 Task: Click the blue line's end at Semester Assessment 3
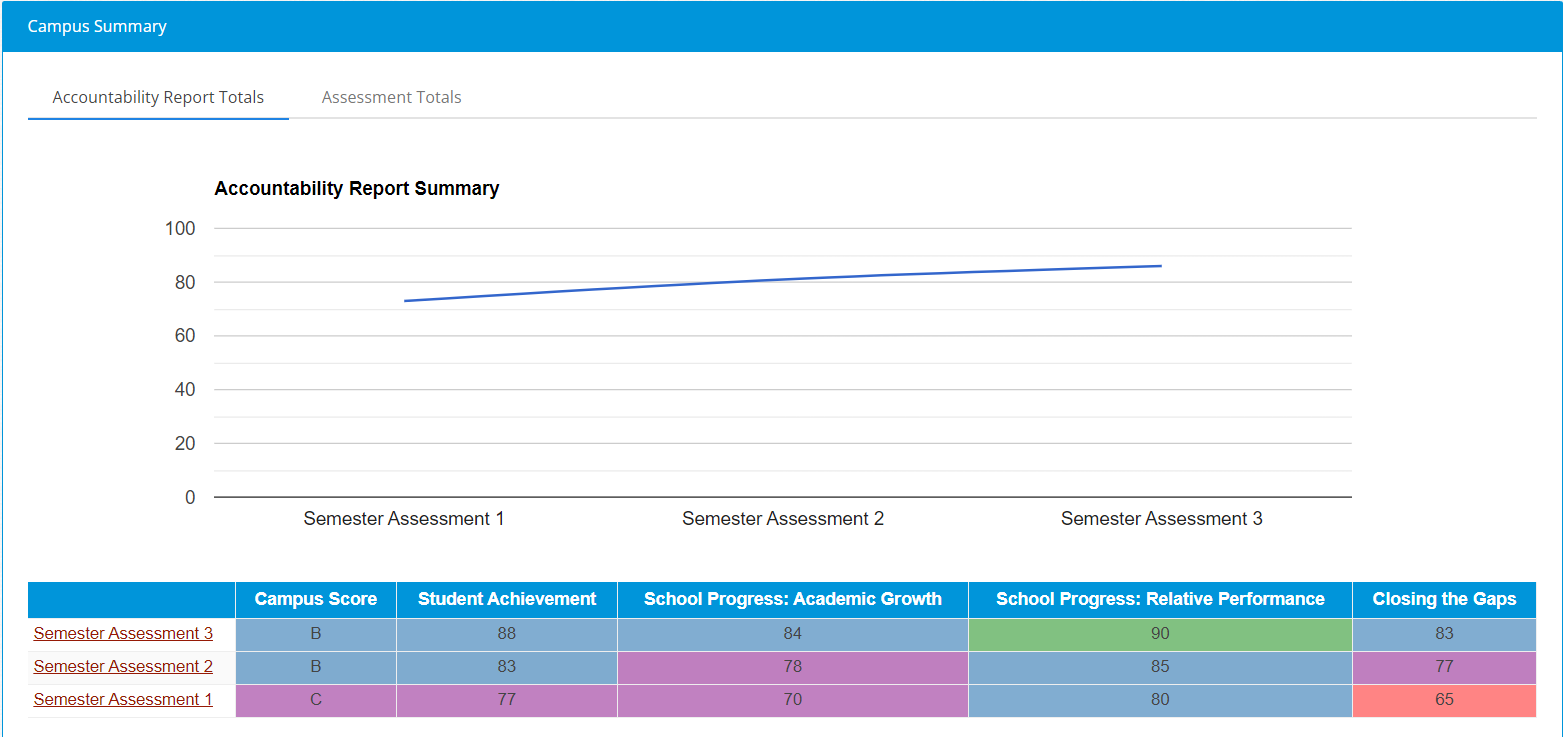(1161, 266)
